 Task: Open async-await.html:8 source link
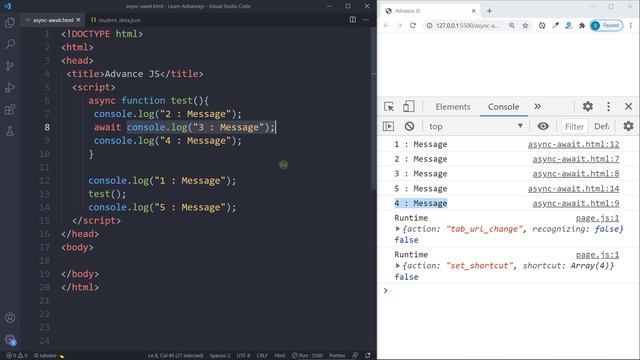576,173
